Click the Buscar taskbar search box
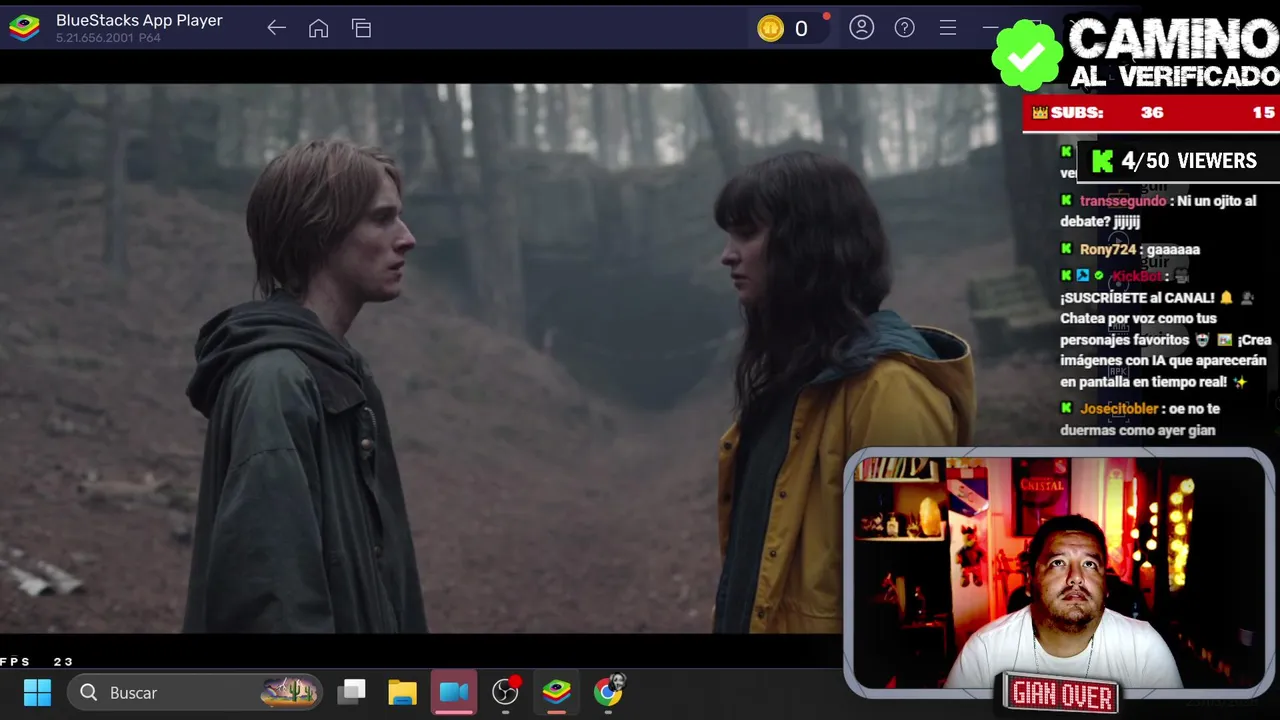 point(196,692)
